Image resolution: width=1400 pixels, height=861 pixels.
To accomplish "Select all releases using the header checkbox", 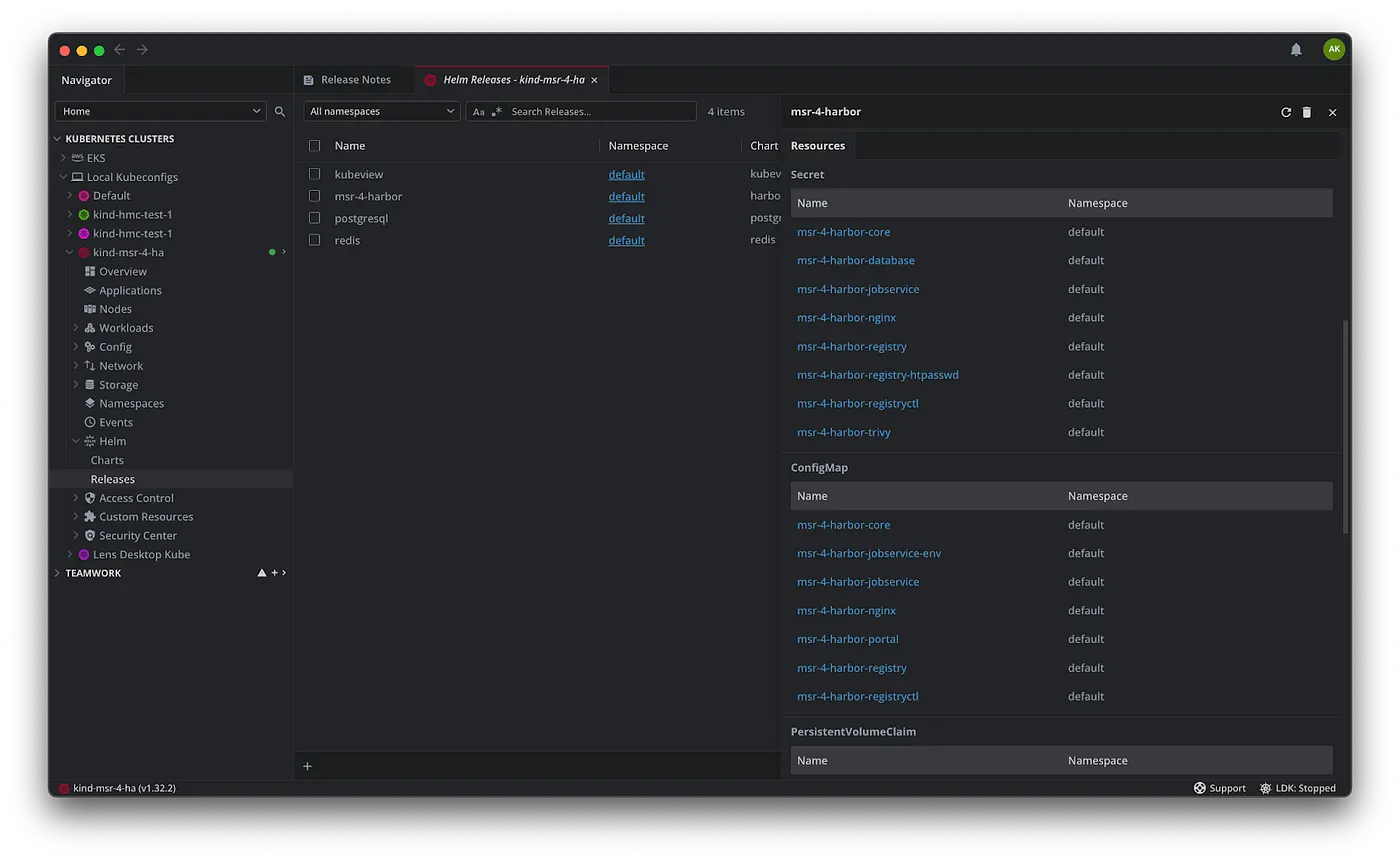I will point(314,145).
